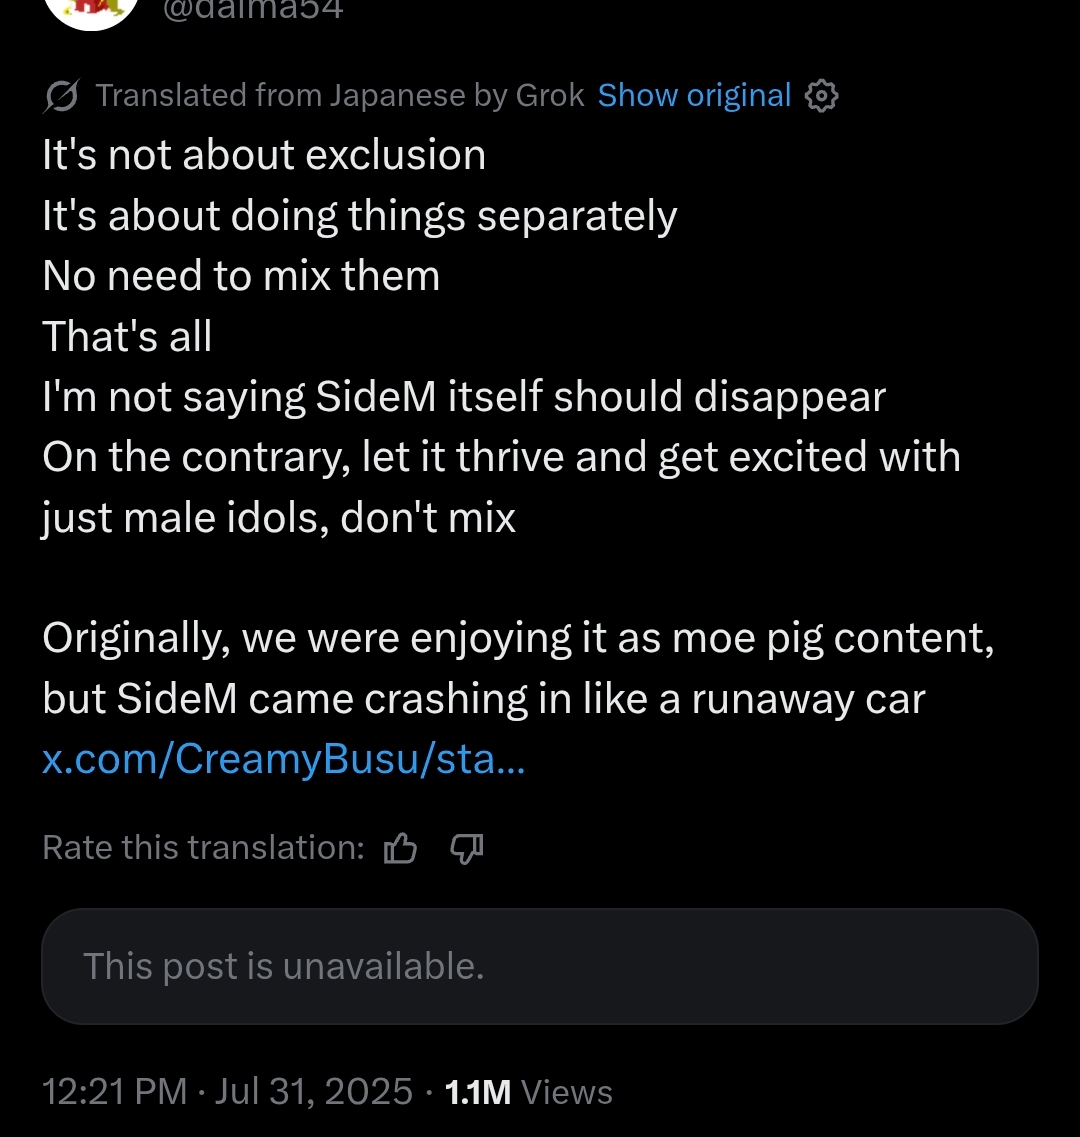Open the @daima54 profile handle

(x=252, y=9)
